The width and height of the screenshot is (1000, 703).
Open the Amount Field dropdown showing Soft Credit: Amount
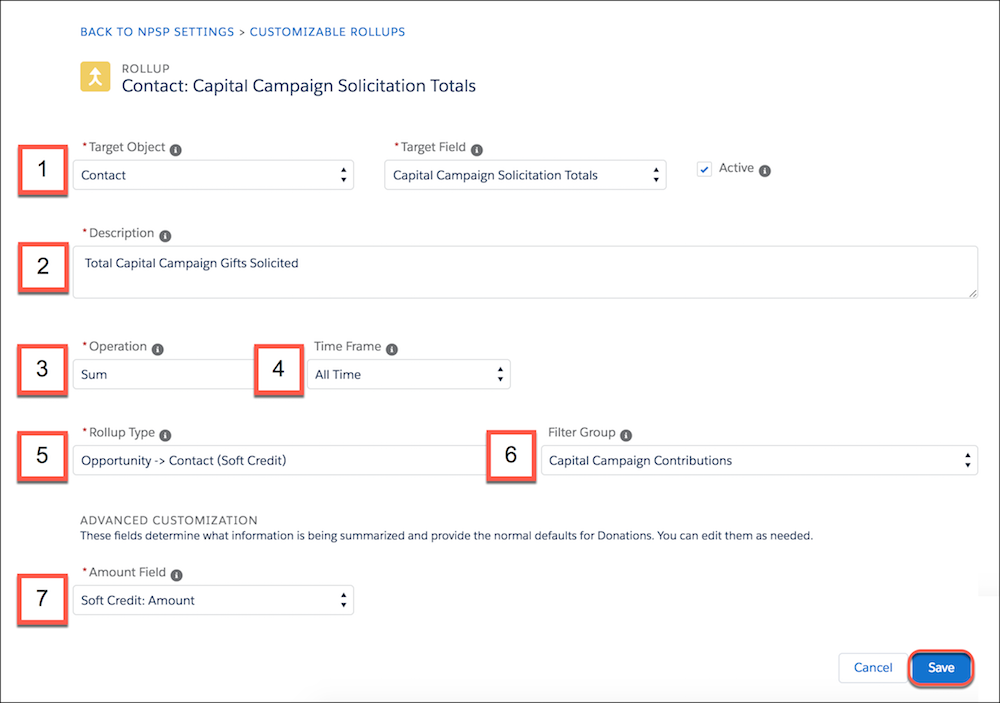213,600
